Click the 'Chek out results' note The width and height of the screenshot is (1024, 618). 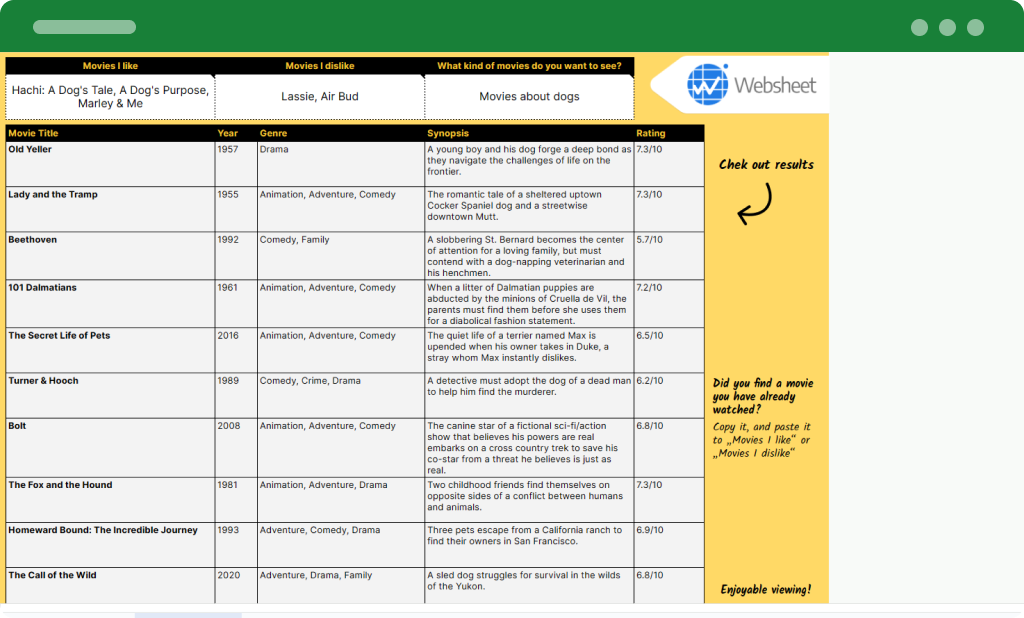pos(766,165)
